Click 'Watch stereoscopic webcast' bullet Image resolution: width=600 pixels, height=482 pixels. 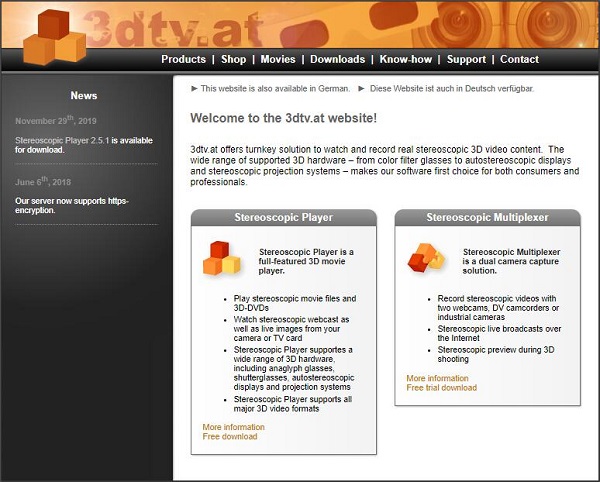pyautogui.click(x=291, y=329)
